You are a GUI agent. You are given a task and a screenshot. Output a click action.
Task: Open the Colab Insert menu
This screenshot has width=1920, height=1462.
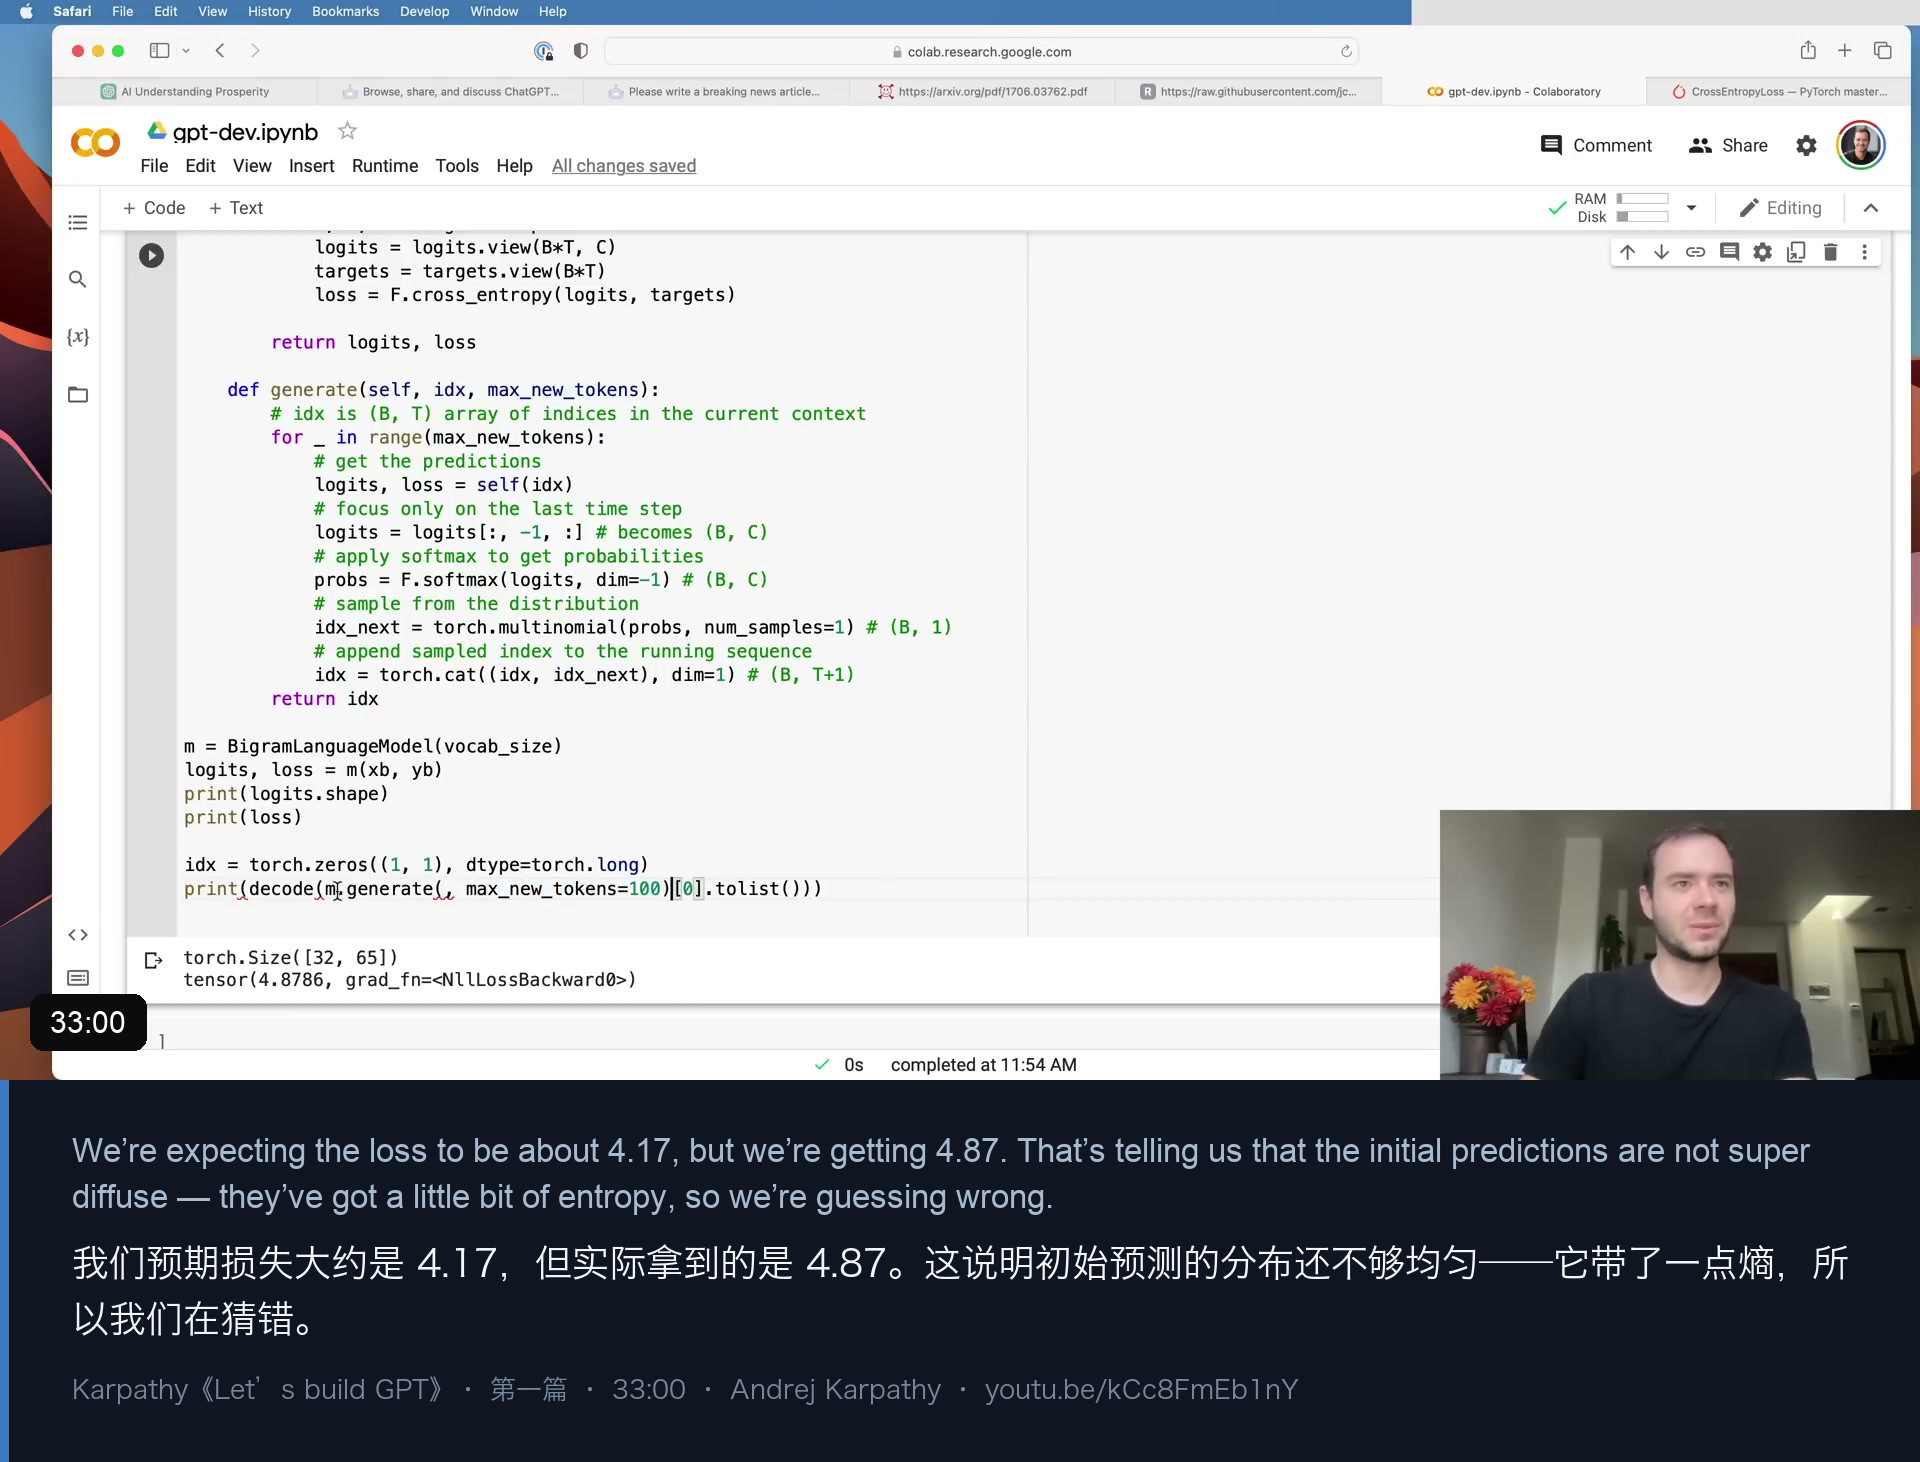pos(311,166)
